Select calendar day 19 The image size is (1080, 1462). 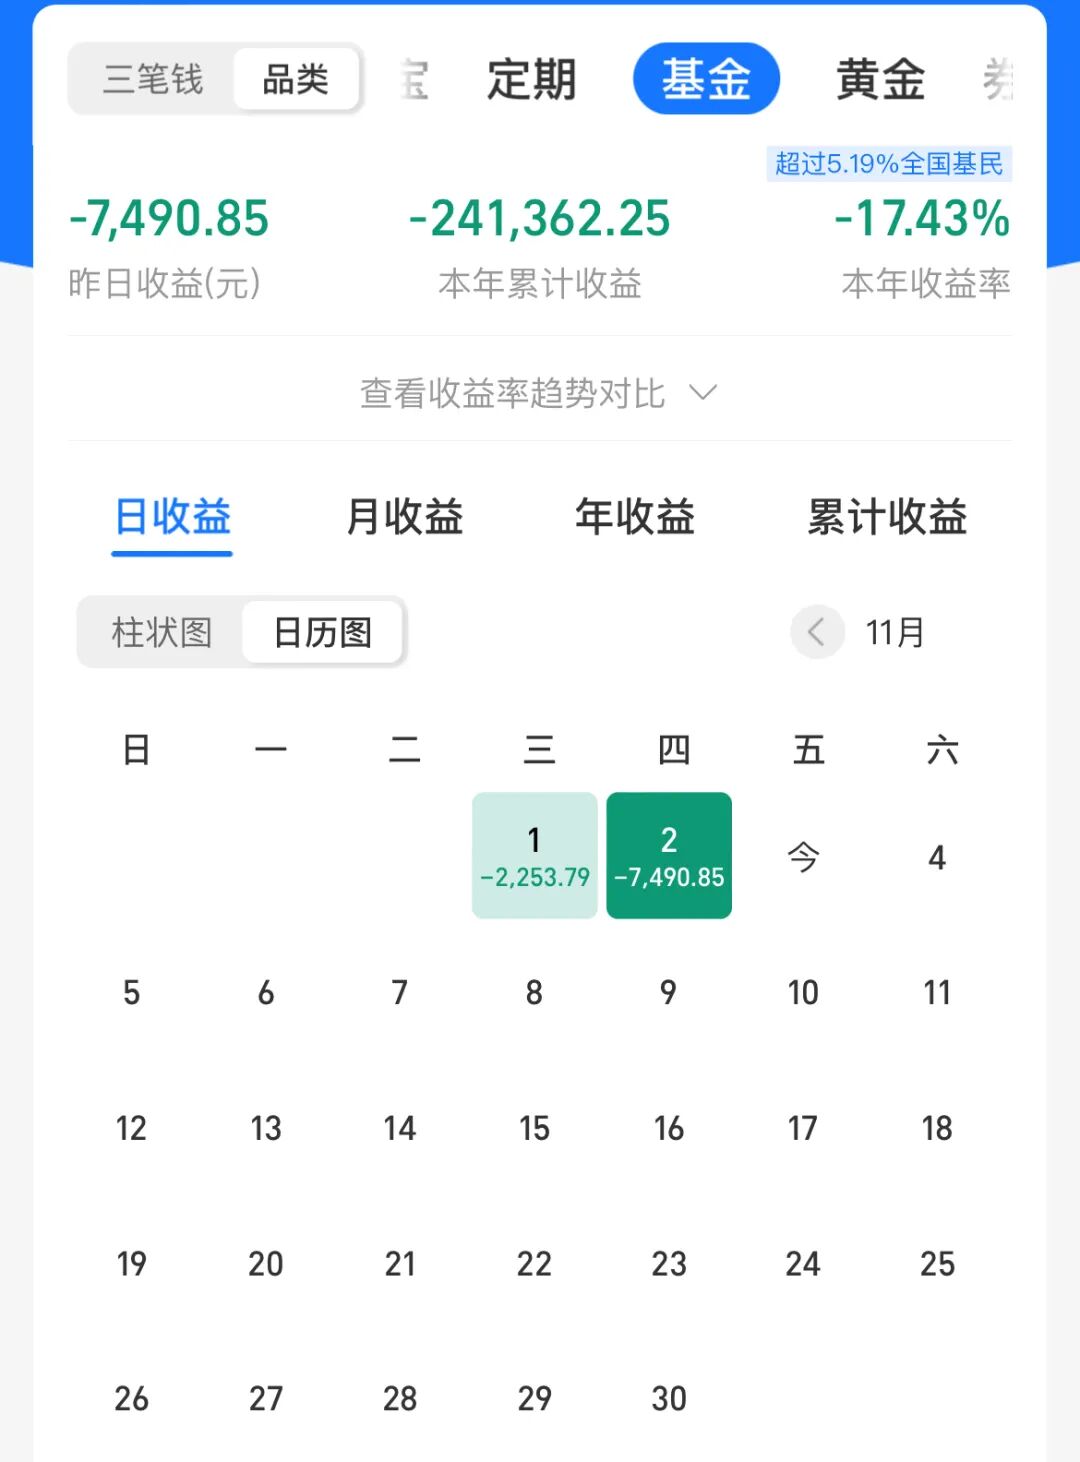pos(131,1263)
